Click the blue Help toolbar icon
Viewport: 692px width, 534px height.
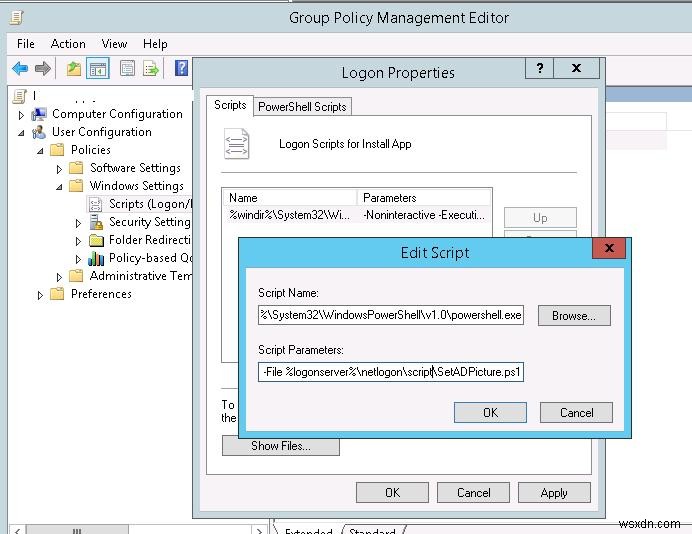click(x=181, y=68)
